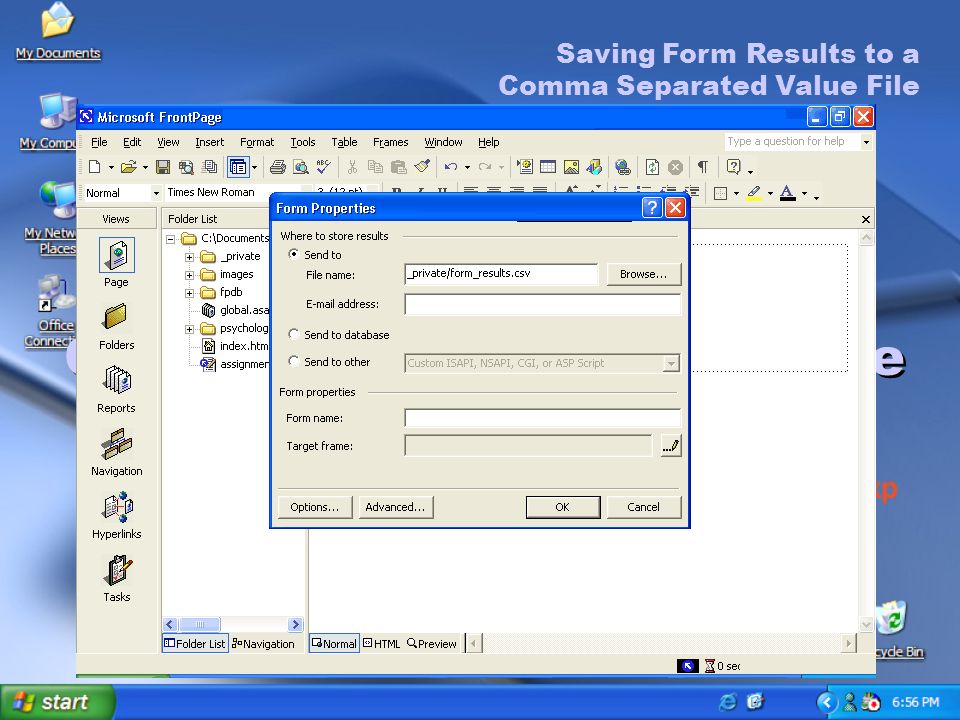Open the highlight color dropdown arrow

770,193
